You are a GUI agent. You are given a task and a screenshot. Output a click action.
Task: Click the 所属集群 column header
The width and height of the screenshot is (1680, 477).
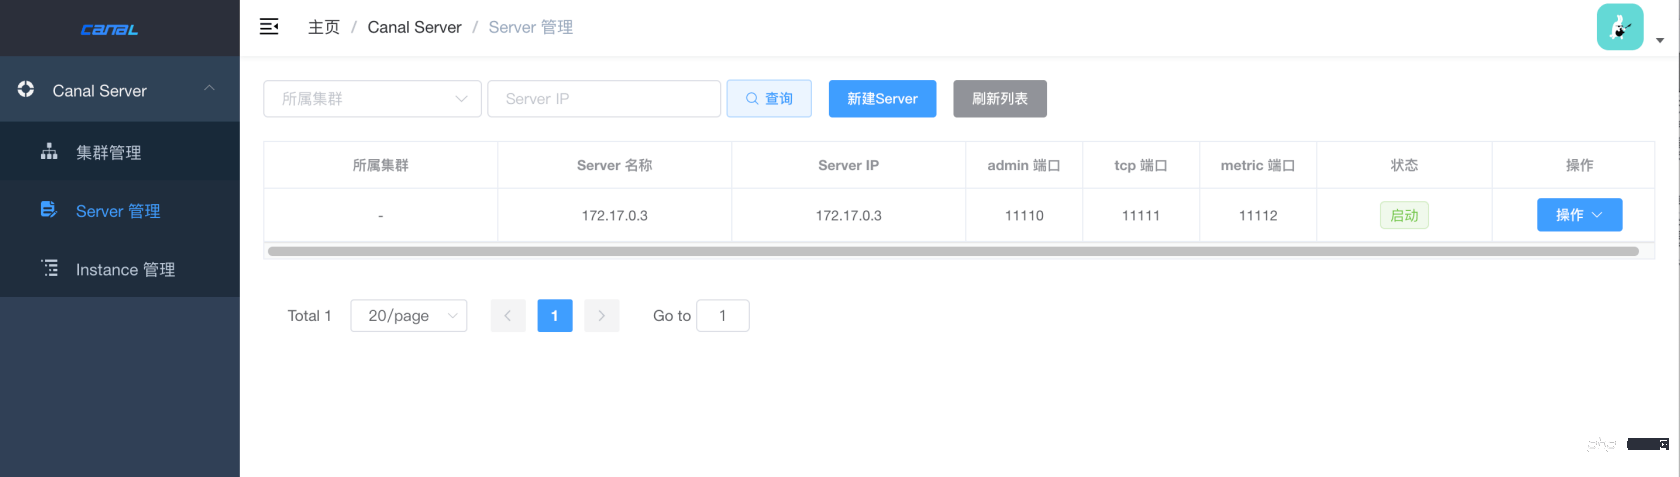tap(381, 165)
